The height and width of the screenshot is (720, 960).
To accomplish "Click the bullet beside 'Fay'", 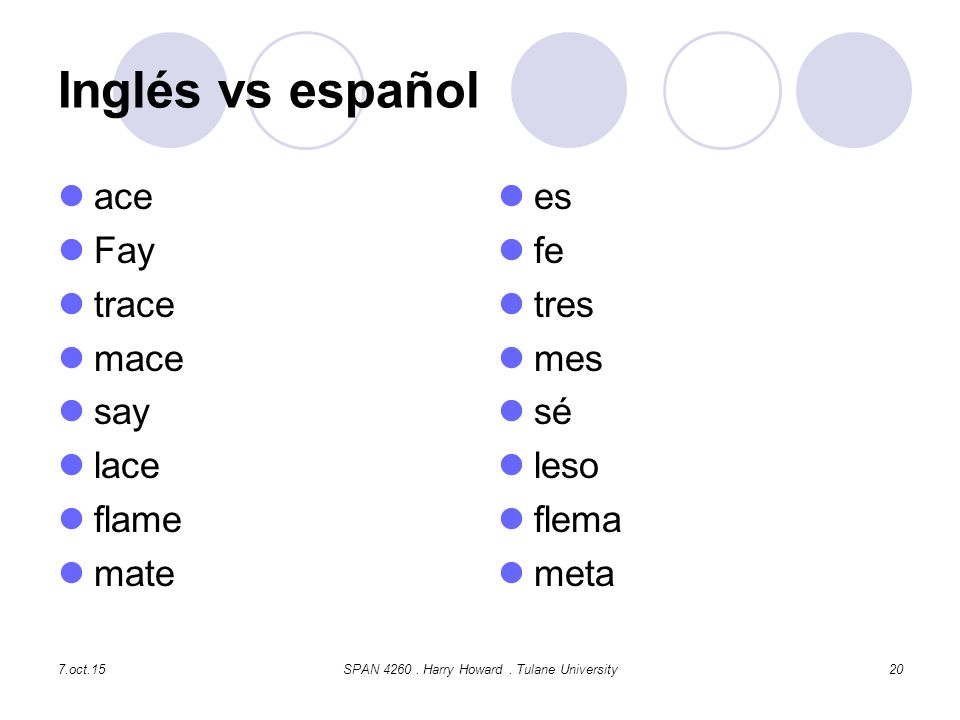I will tap(72, 250).
